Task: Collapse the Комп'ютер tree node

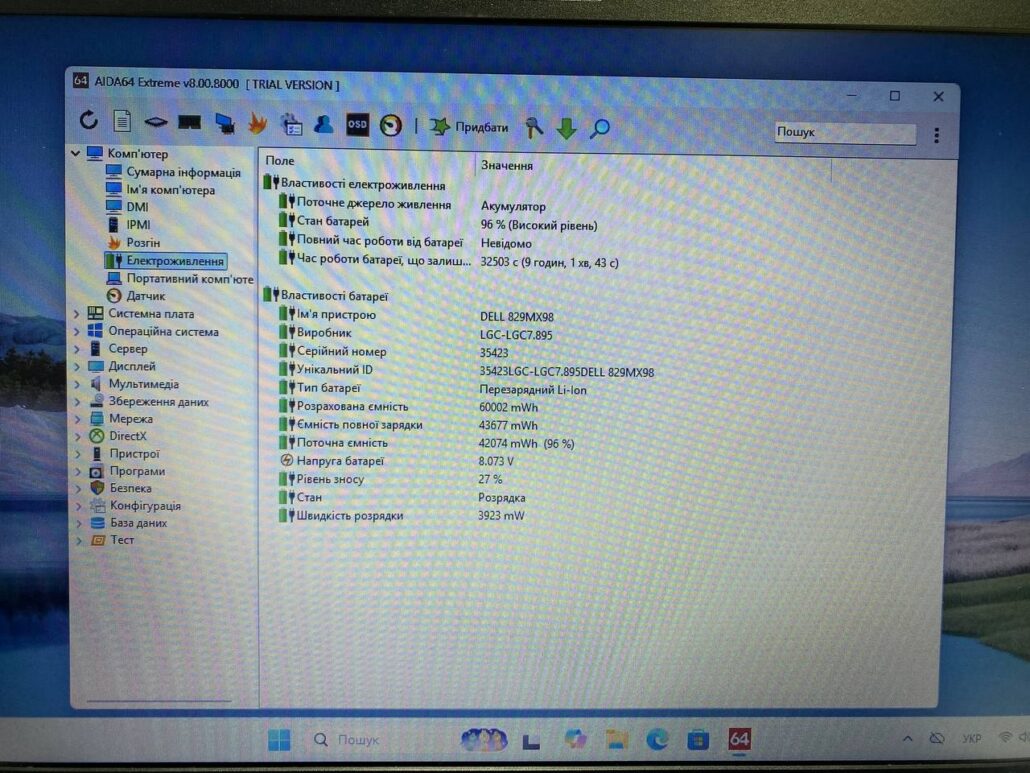Action: (x=75, y=154)
